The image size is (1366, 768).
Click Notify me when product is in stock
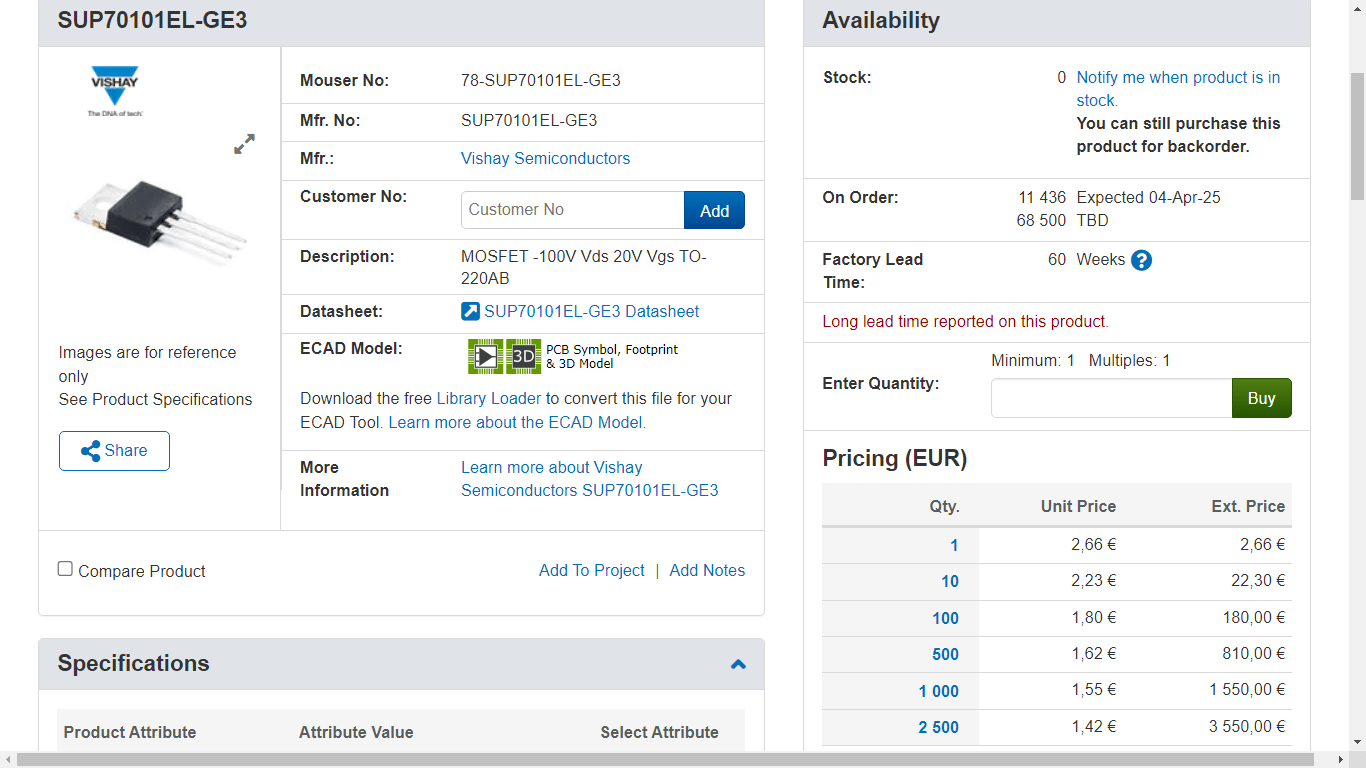point(1178,89)
